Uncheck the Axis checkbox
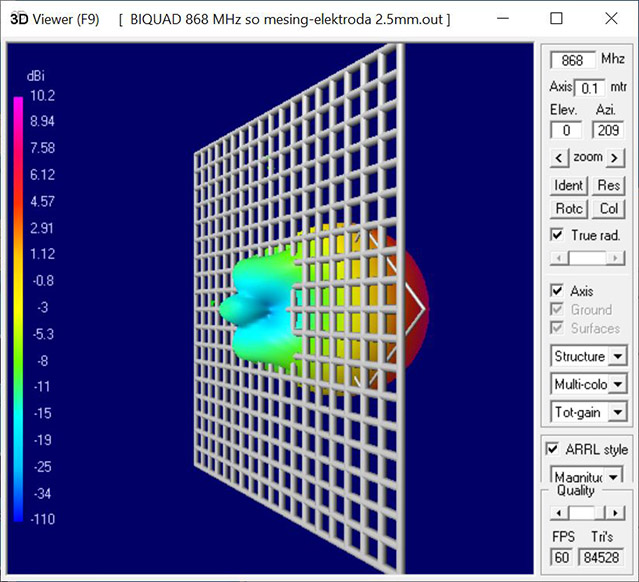 pyautogui.click(x=558, y=291)
